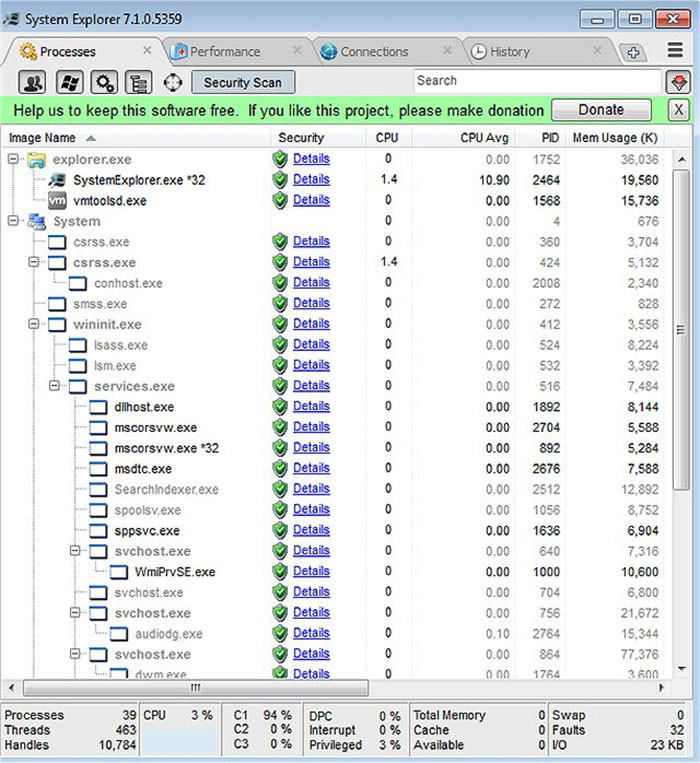The width and height of the screenshot is (700, 763).
Task: Click the vmtoolsd.exe vm icon
Action: pyautogui.click(x=57, y=200)
